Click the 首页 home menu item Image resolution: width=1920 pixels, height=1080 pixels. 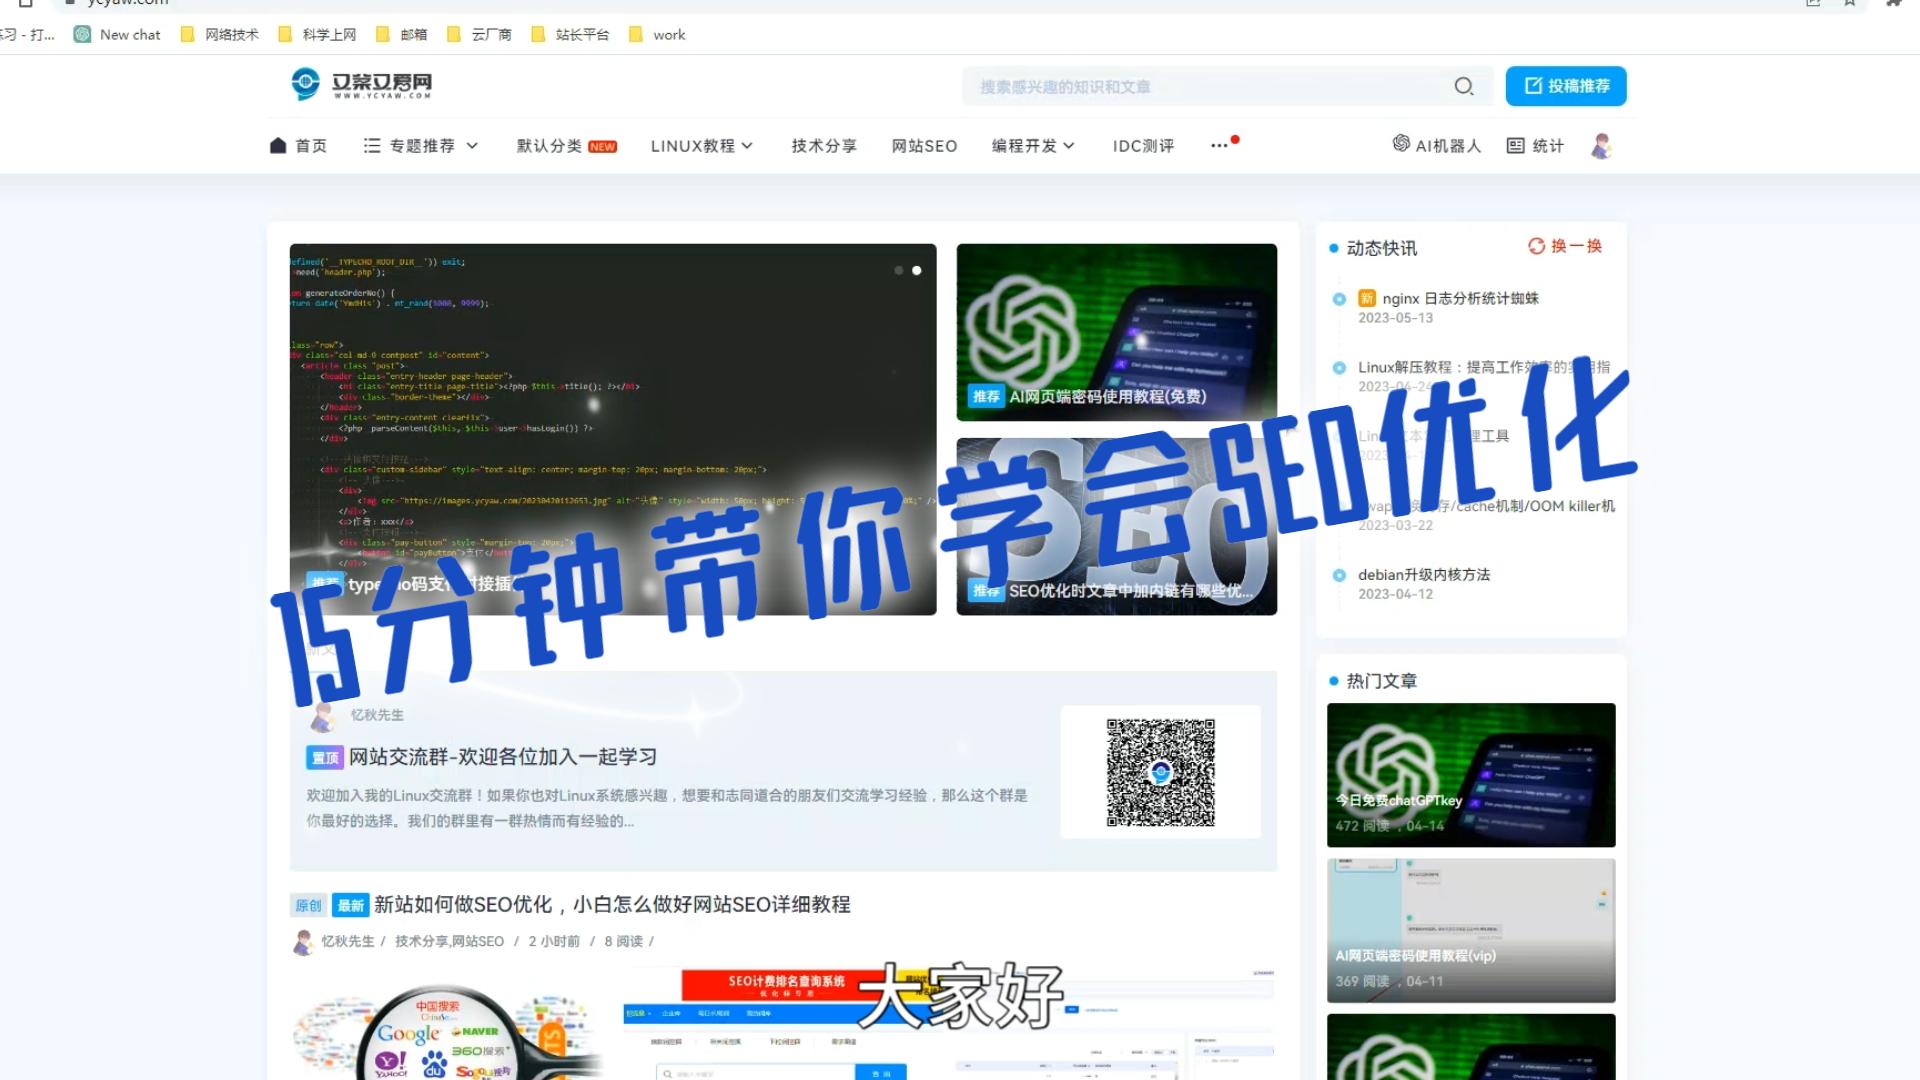(x=298, y=146)
